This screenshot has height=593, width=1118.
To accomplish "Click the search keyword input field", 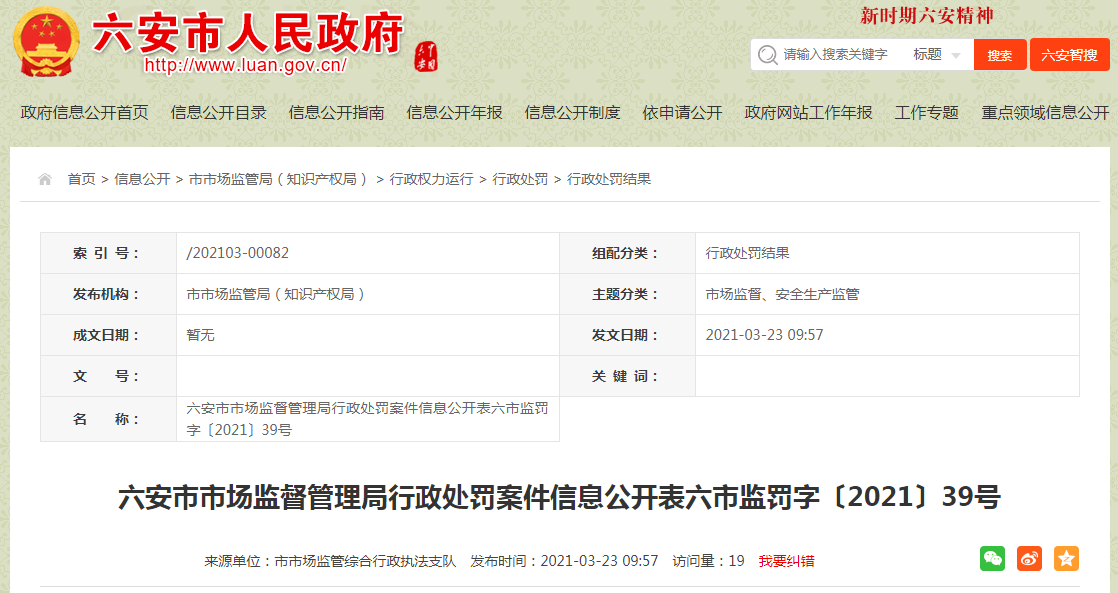I will tap(836, 55).
